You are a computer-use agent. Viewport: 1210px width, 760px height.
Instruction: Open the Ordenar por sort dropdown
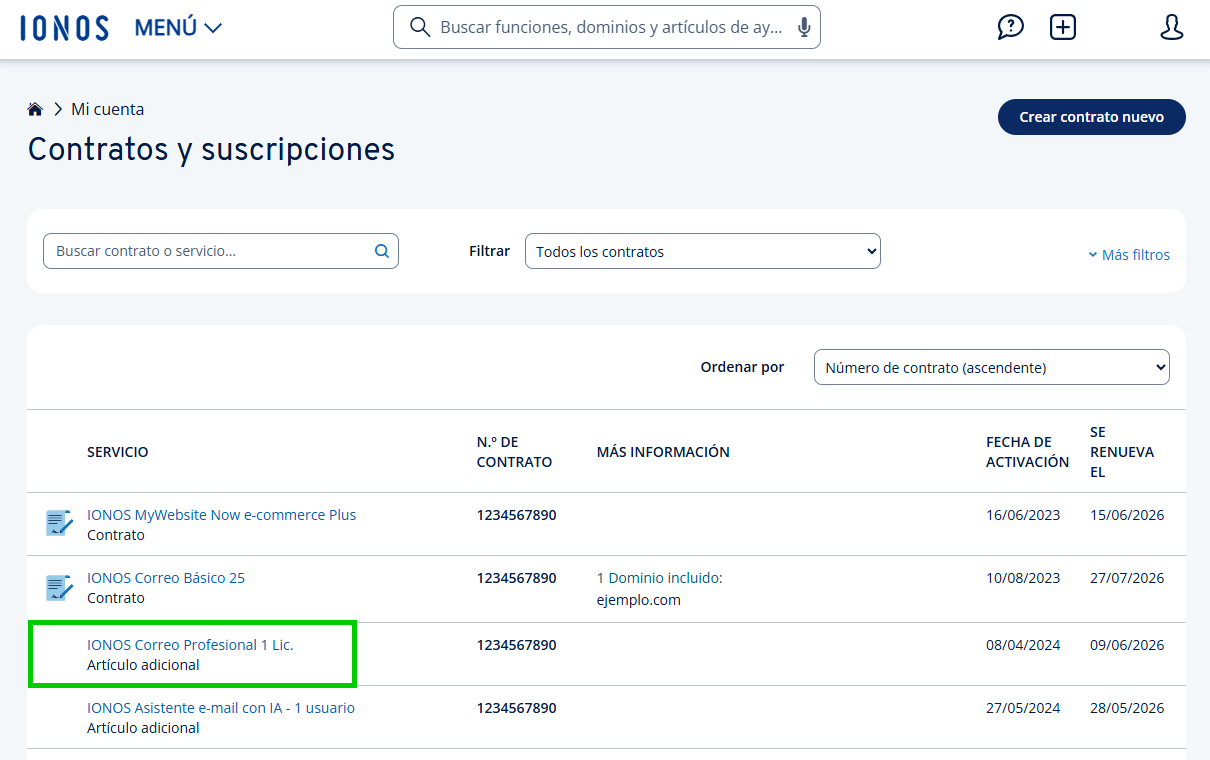point(992,367)
